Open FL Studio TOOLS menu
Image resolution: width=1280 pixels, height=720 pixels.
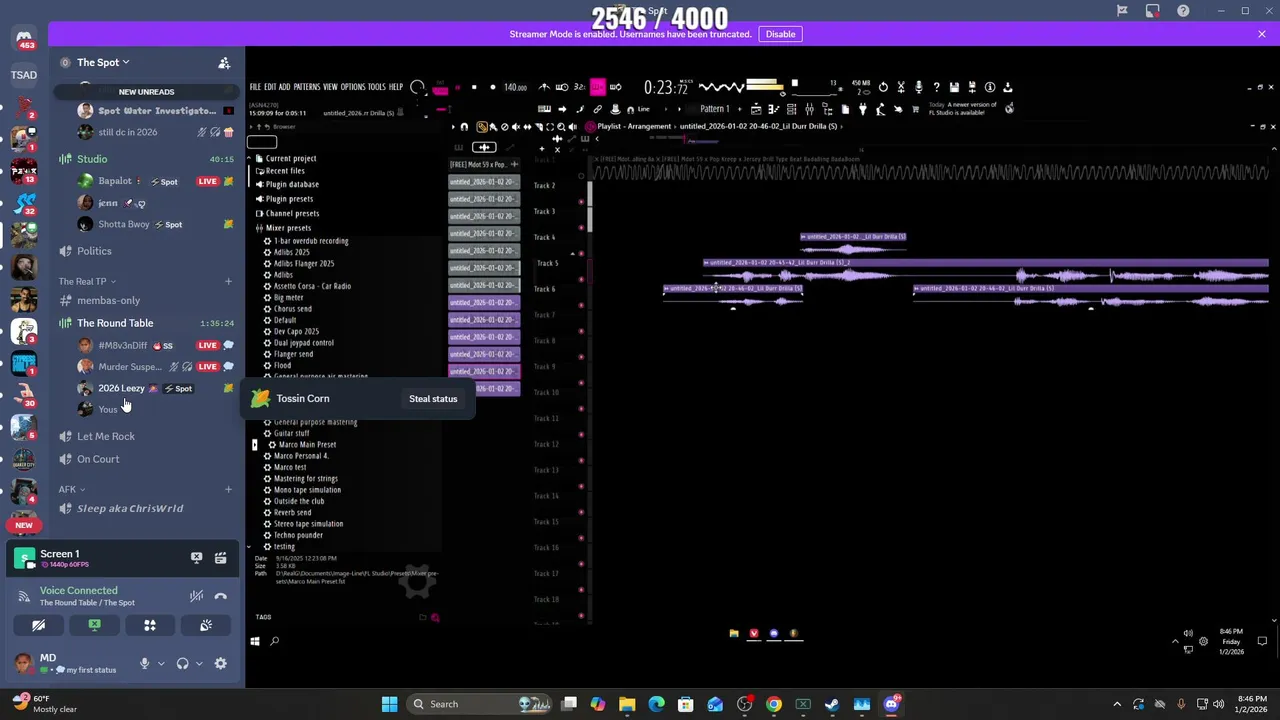(377, 87)
